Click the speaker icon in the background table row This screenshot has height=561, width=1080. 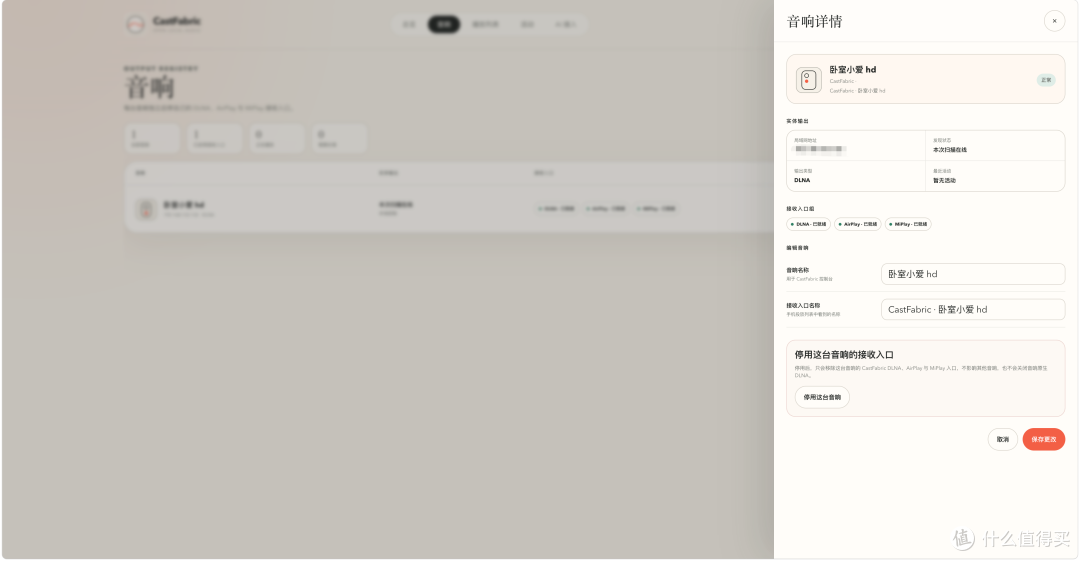pos(145,209)
